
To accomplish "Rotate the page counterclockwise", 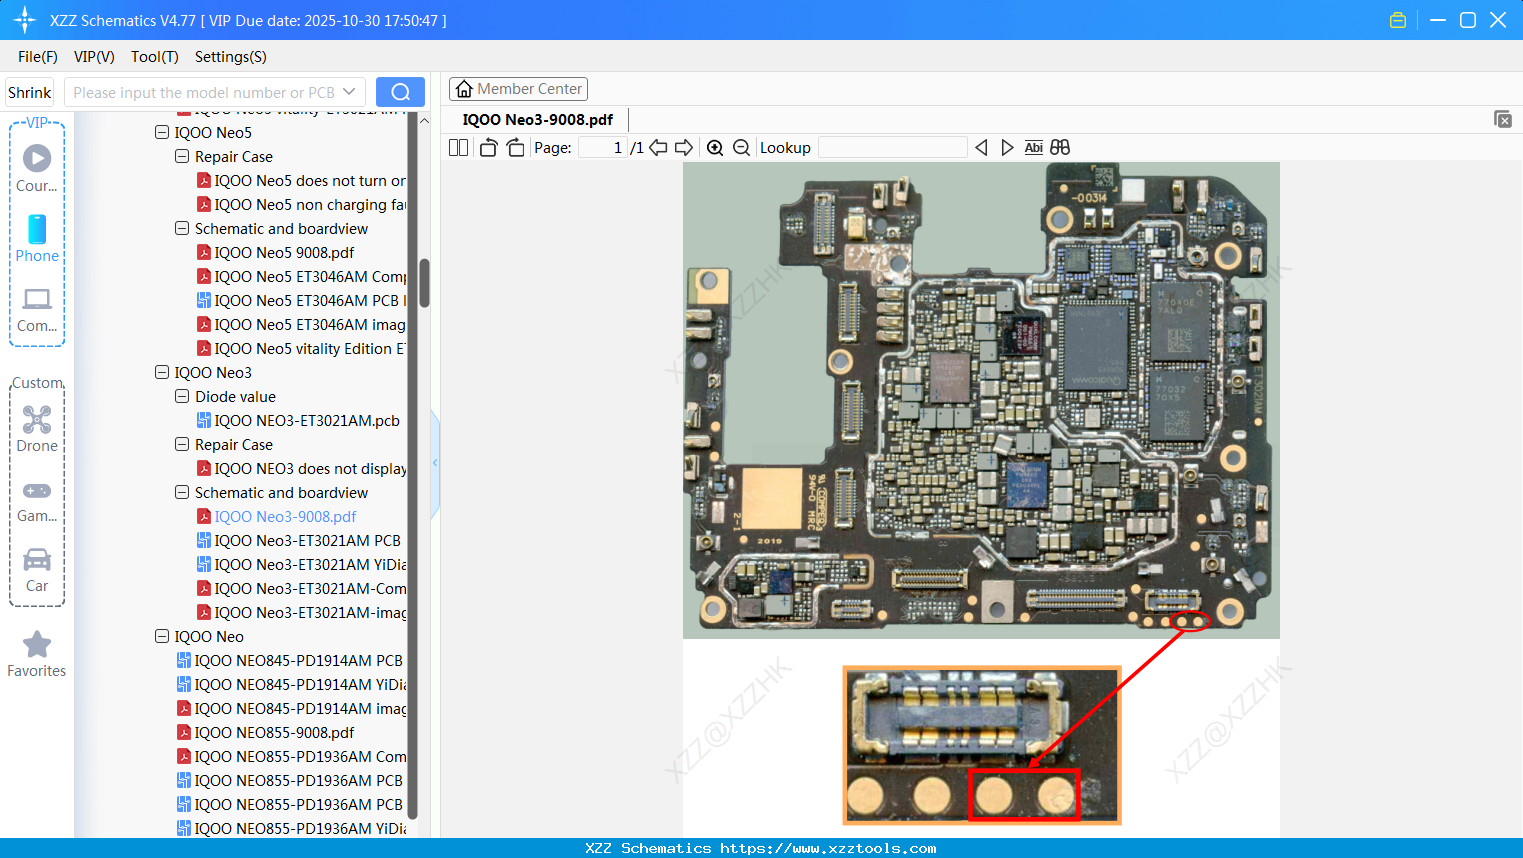I will click(x=488, y=147).
